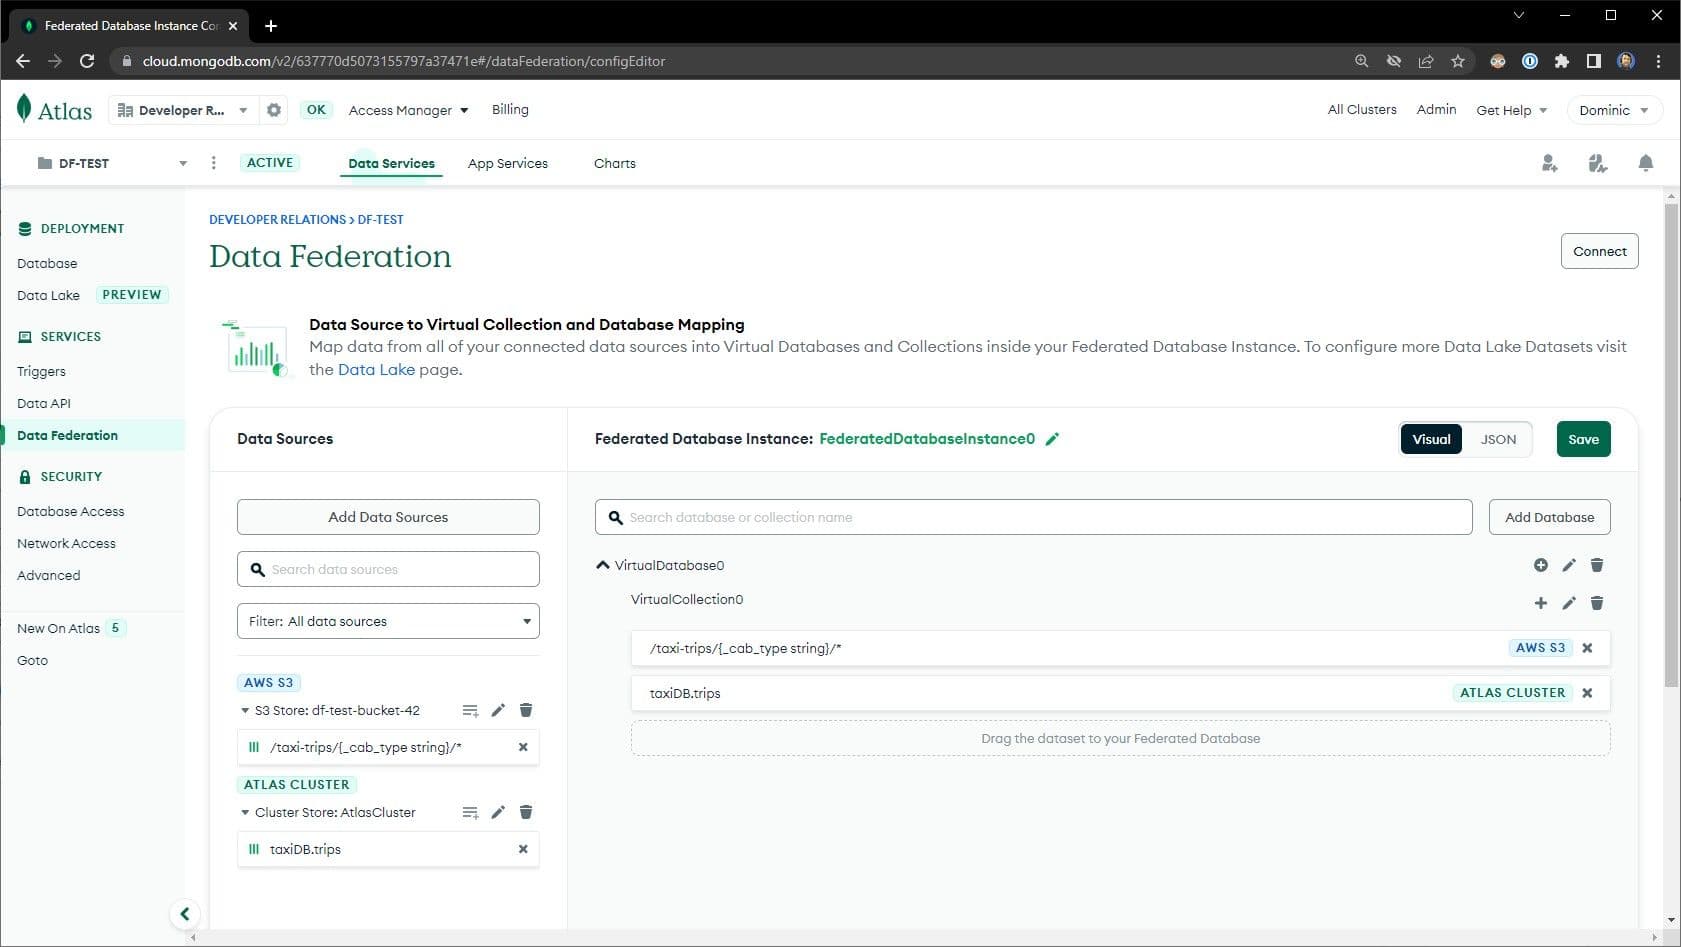
Task: Open the Access Manager menu
Action: [408, 110]
